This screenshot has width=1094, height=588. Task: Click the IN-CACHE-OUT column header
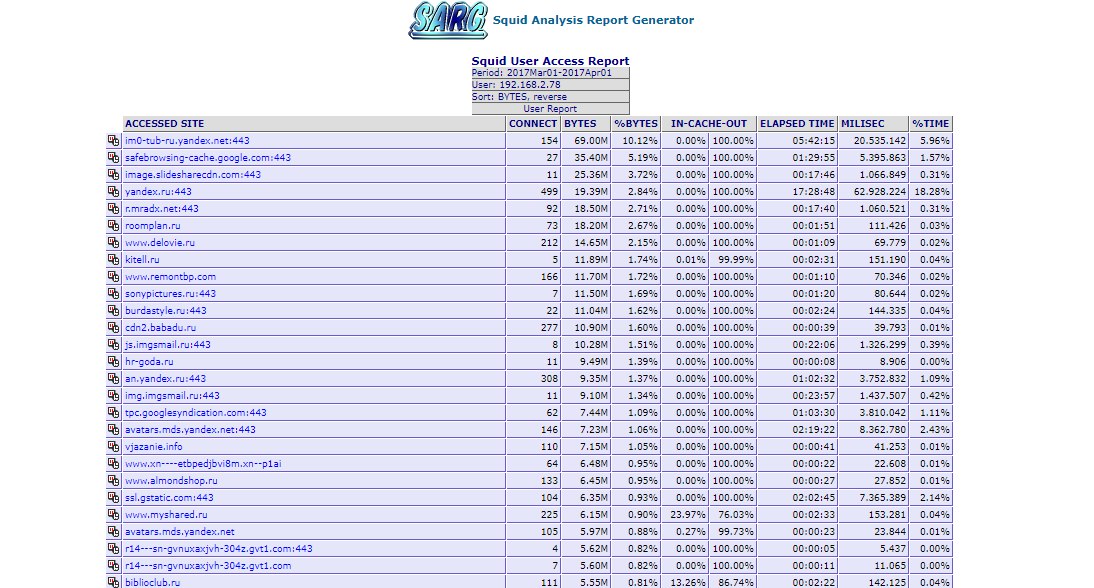click(709, 123)
